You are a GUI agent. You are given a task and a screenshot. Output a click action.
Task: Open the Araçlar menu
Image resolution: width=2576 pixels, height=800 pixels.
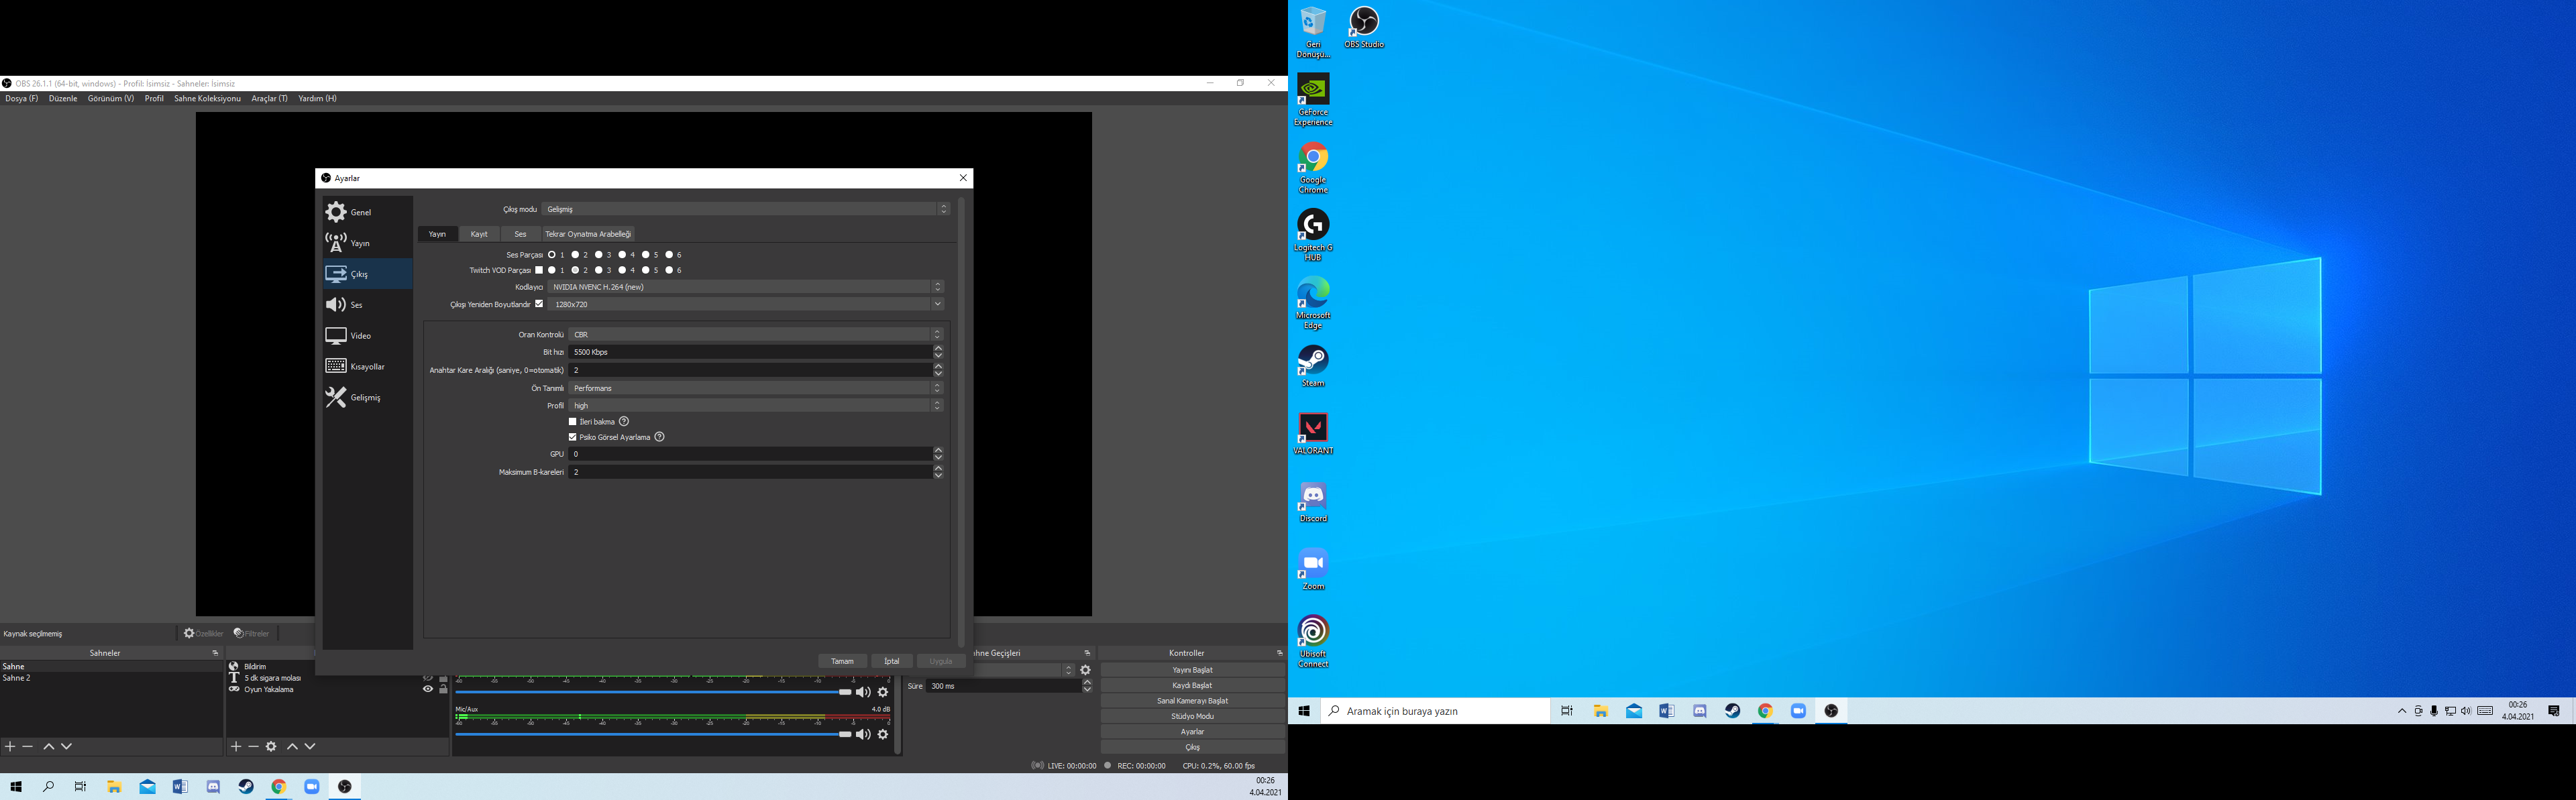pos(269,99)
